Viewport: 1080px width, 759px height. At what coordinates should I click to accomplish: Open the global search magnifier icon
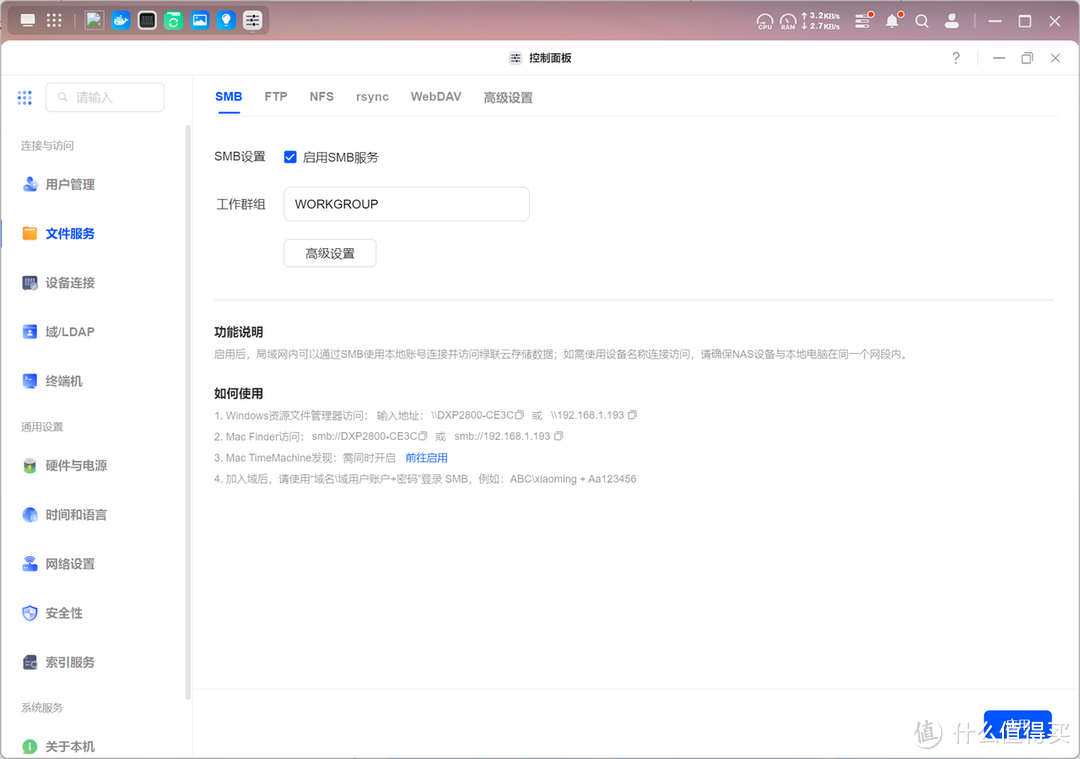[922, 20]
